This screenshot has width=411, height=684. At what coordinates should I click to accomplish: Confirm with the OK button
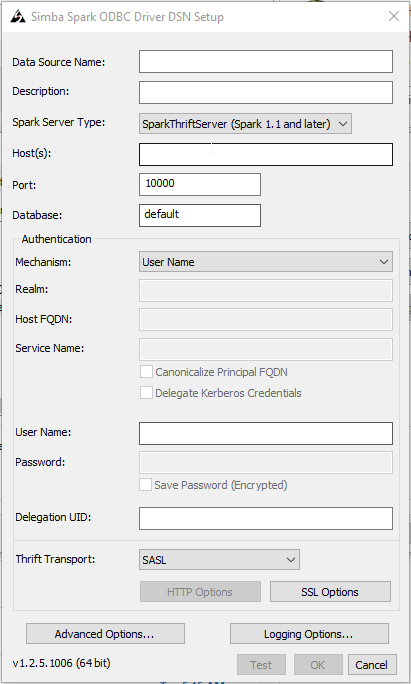tap(318, 665)
